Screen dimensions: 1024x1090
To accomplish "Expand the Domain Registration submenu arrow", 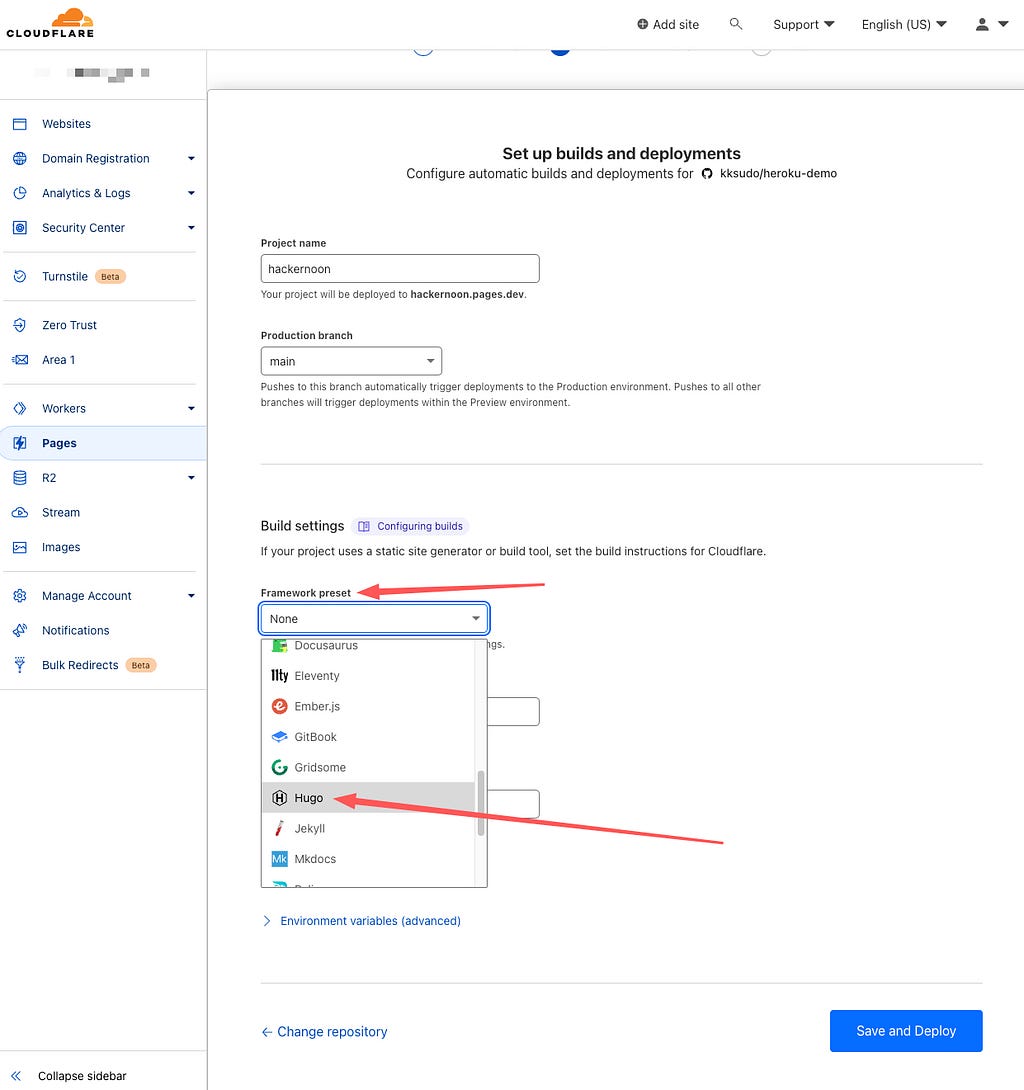I will [x=191, y=158].
